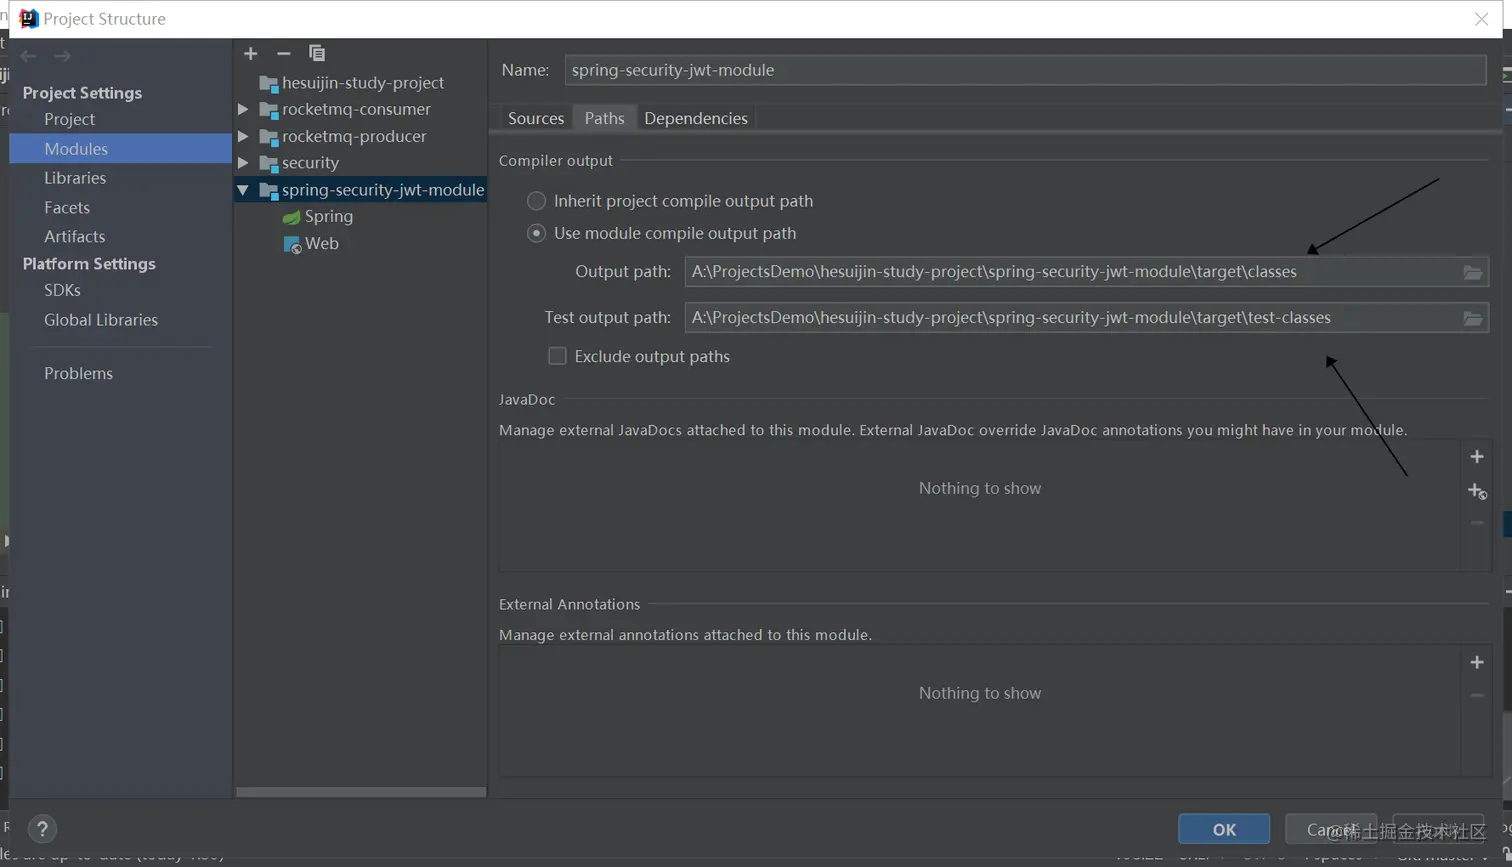The width and height of the screenshot is (1512, 867).
Task: Click the remove module minus icon
Action: coord(284,53)
